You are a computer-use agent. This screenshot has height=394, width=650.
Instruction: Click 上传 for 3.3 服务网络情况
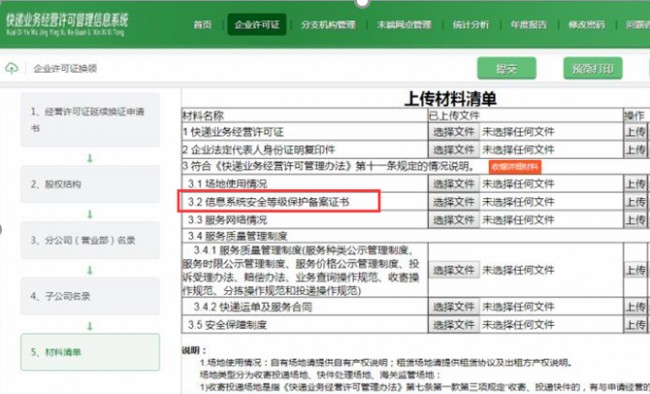coord(636,220)
